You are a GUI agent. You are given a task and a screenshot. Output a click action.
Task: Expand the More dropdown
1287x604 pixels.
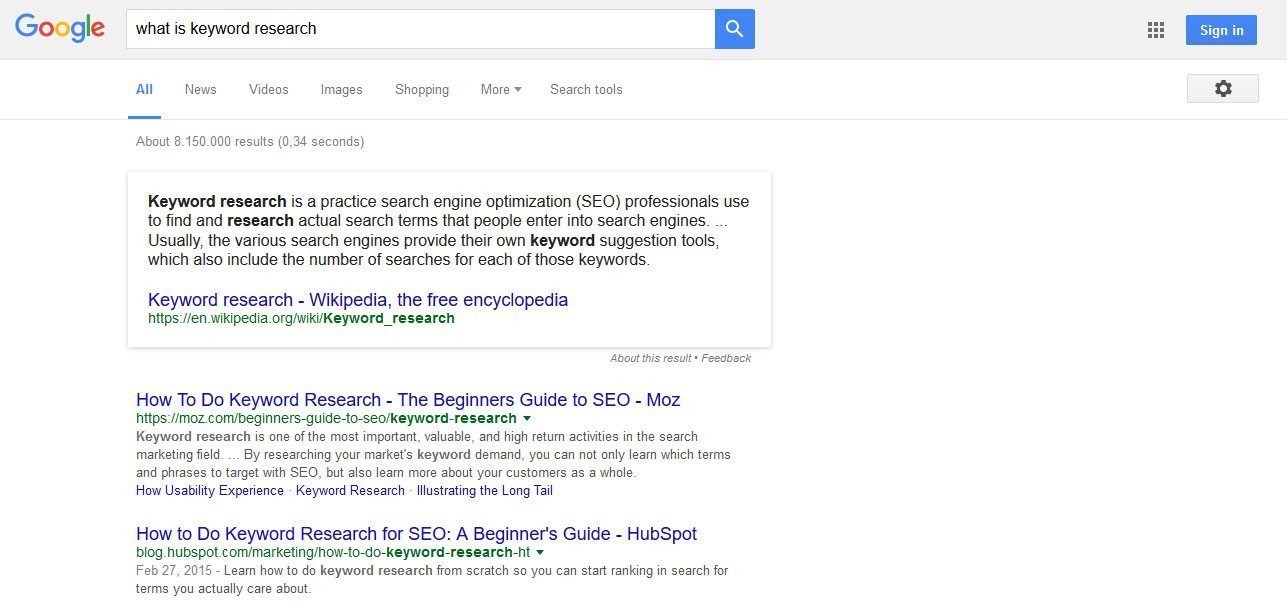click(x=501, y=89)
